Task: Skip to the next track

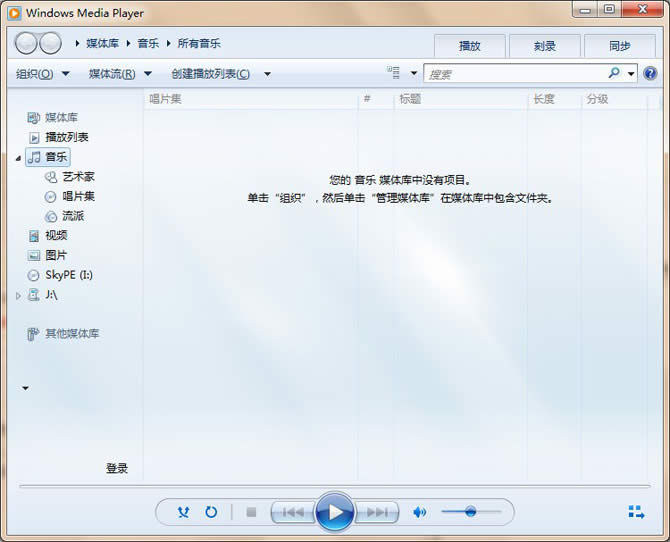Action: click(377, 512)
